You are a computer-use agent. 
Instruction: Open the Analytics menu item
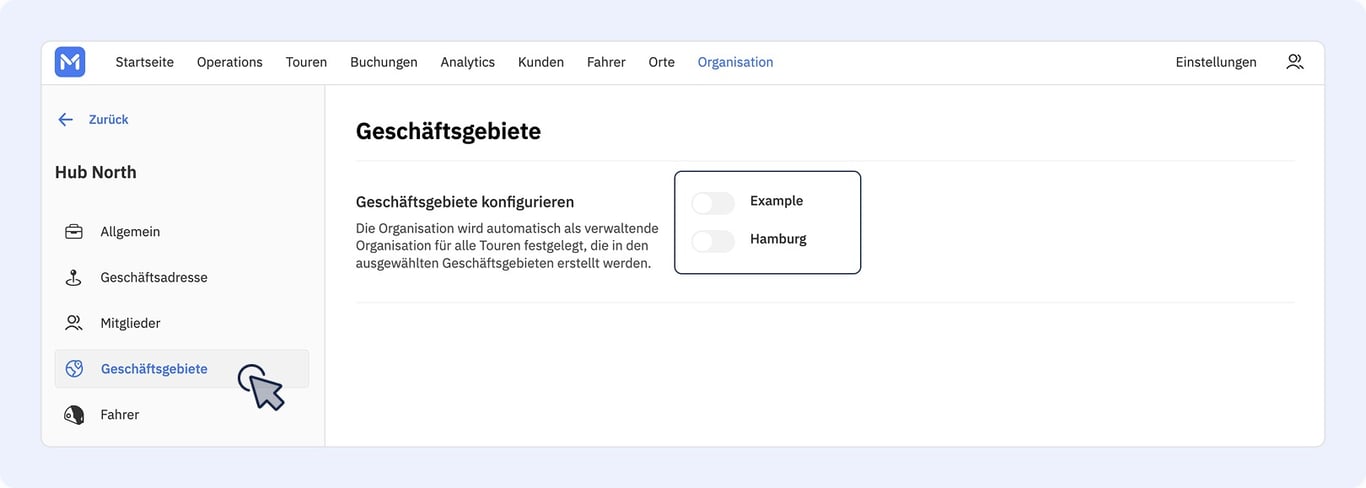pyautogui.click(x=468, y=62)
